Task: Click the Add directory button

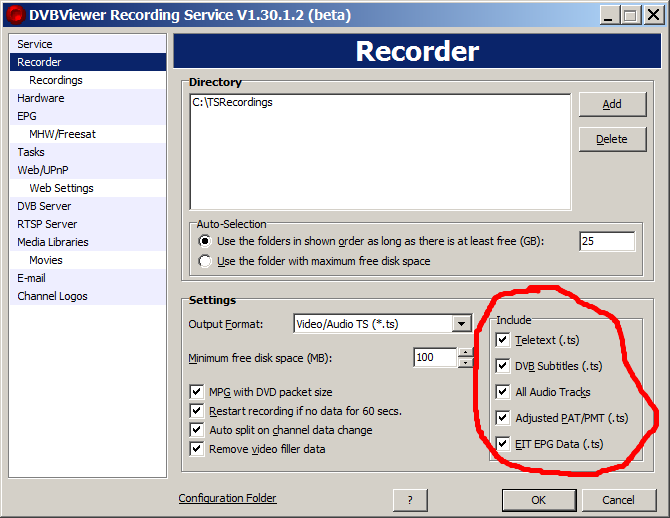Action: (x=612, y=104)
